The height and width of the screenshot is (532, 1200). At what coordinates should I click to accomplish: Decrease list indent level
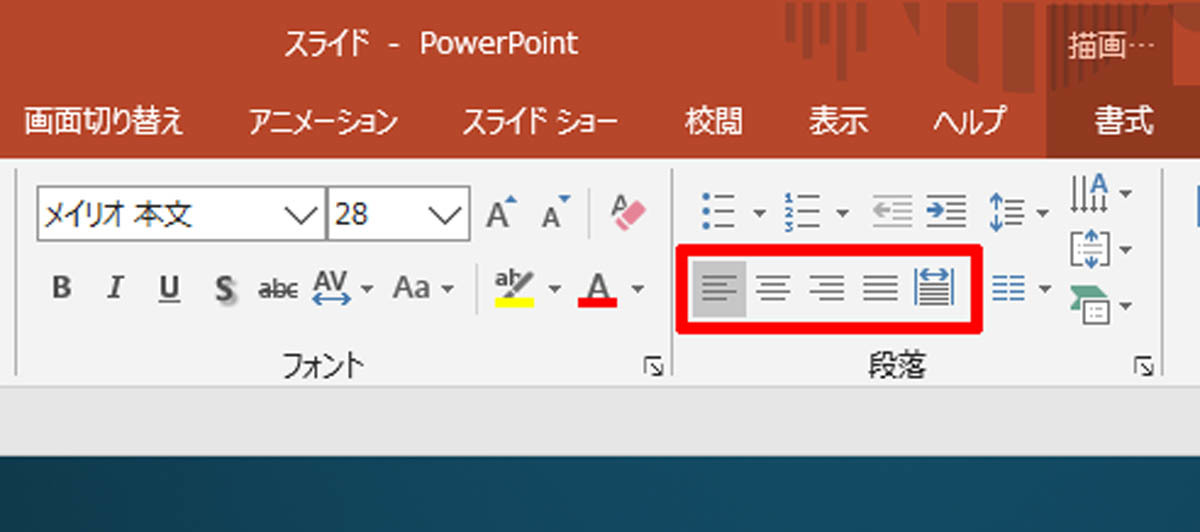(893, 212)
